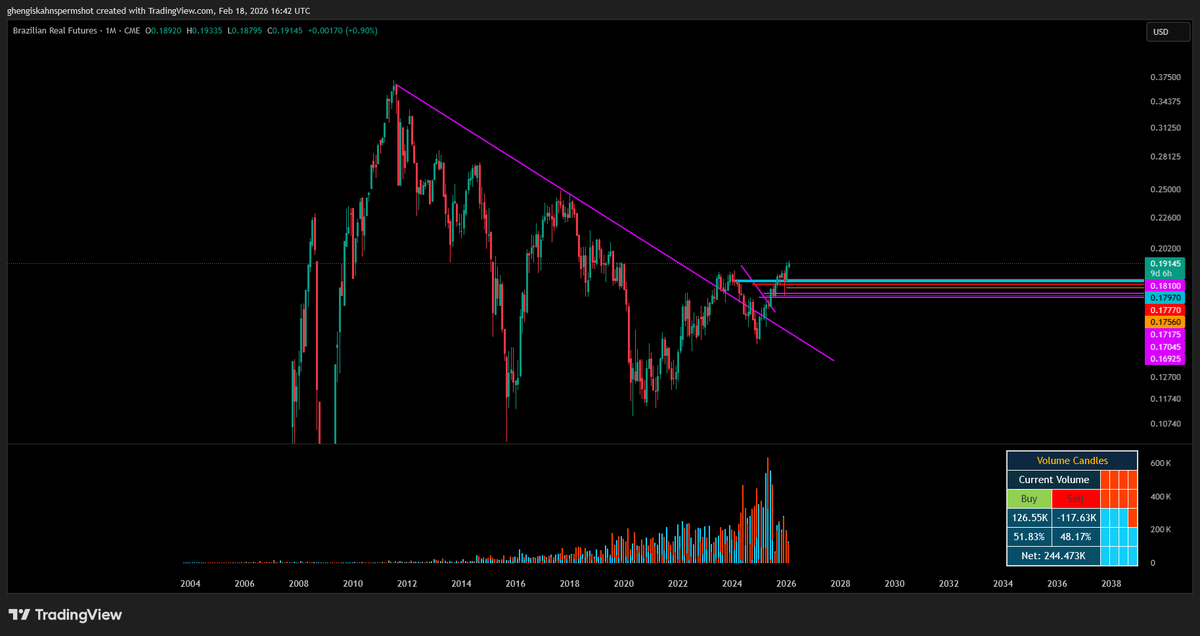Click the USD currency button
This screenshot has height=636, width=1200.
[1167, 32]
